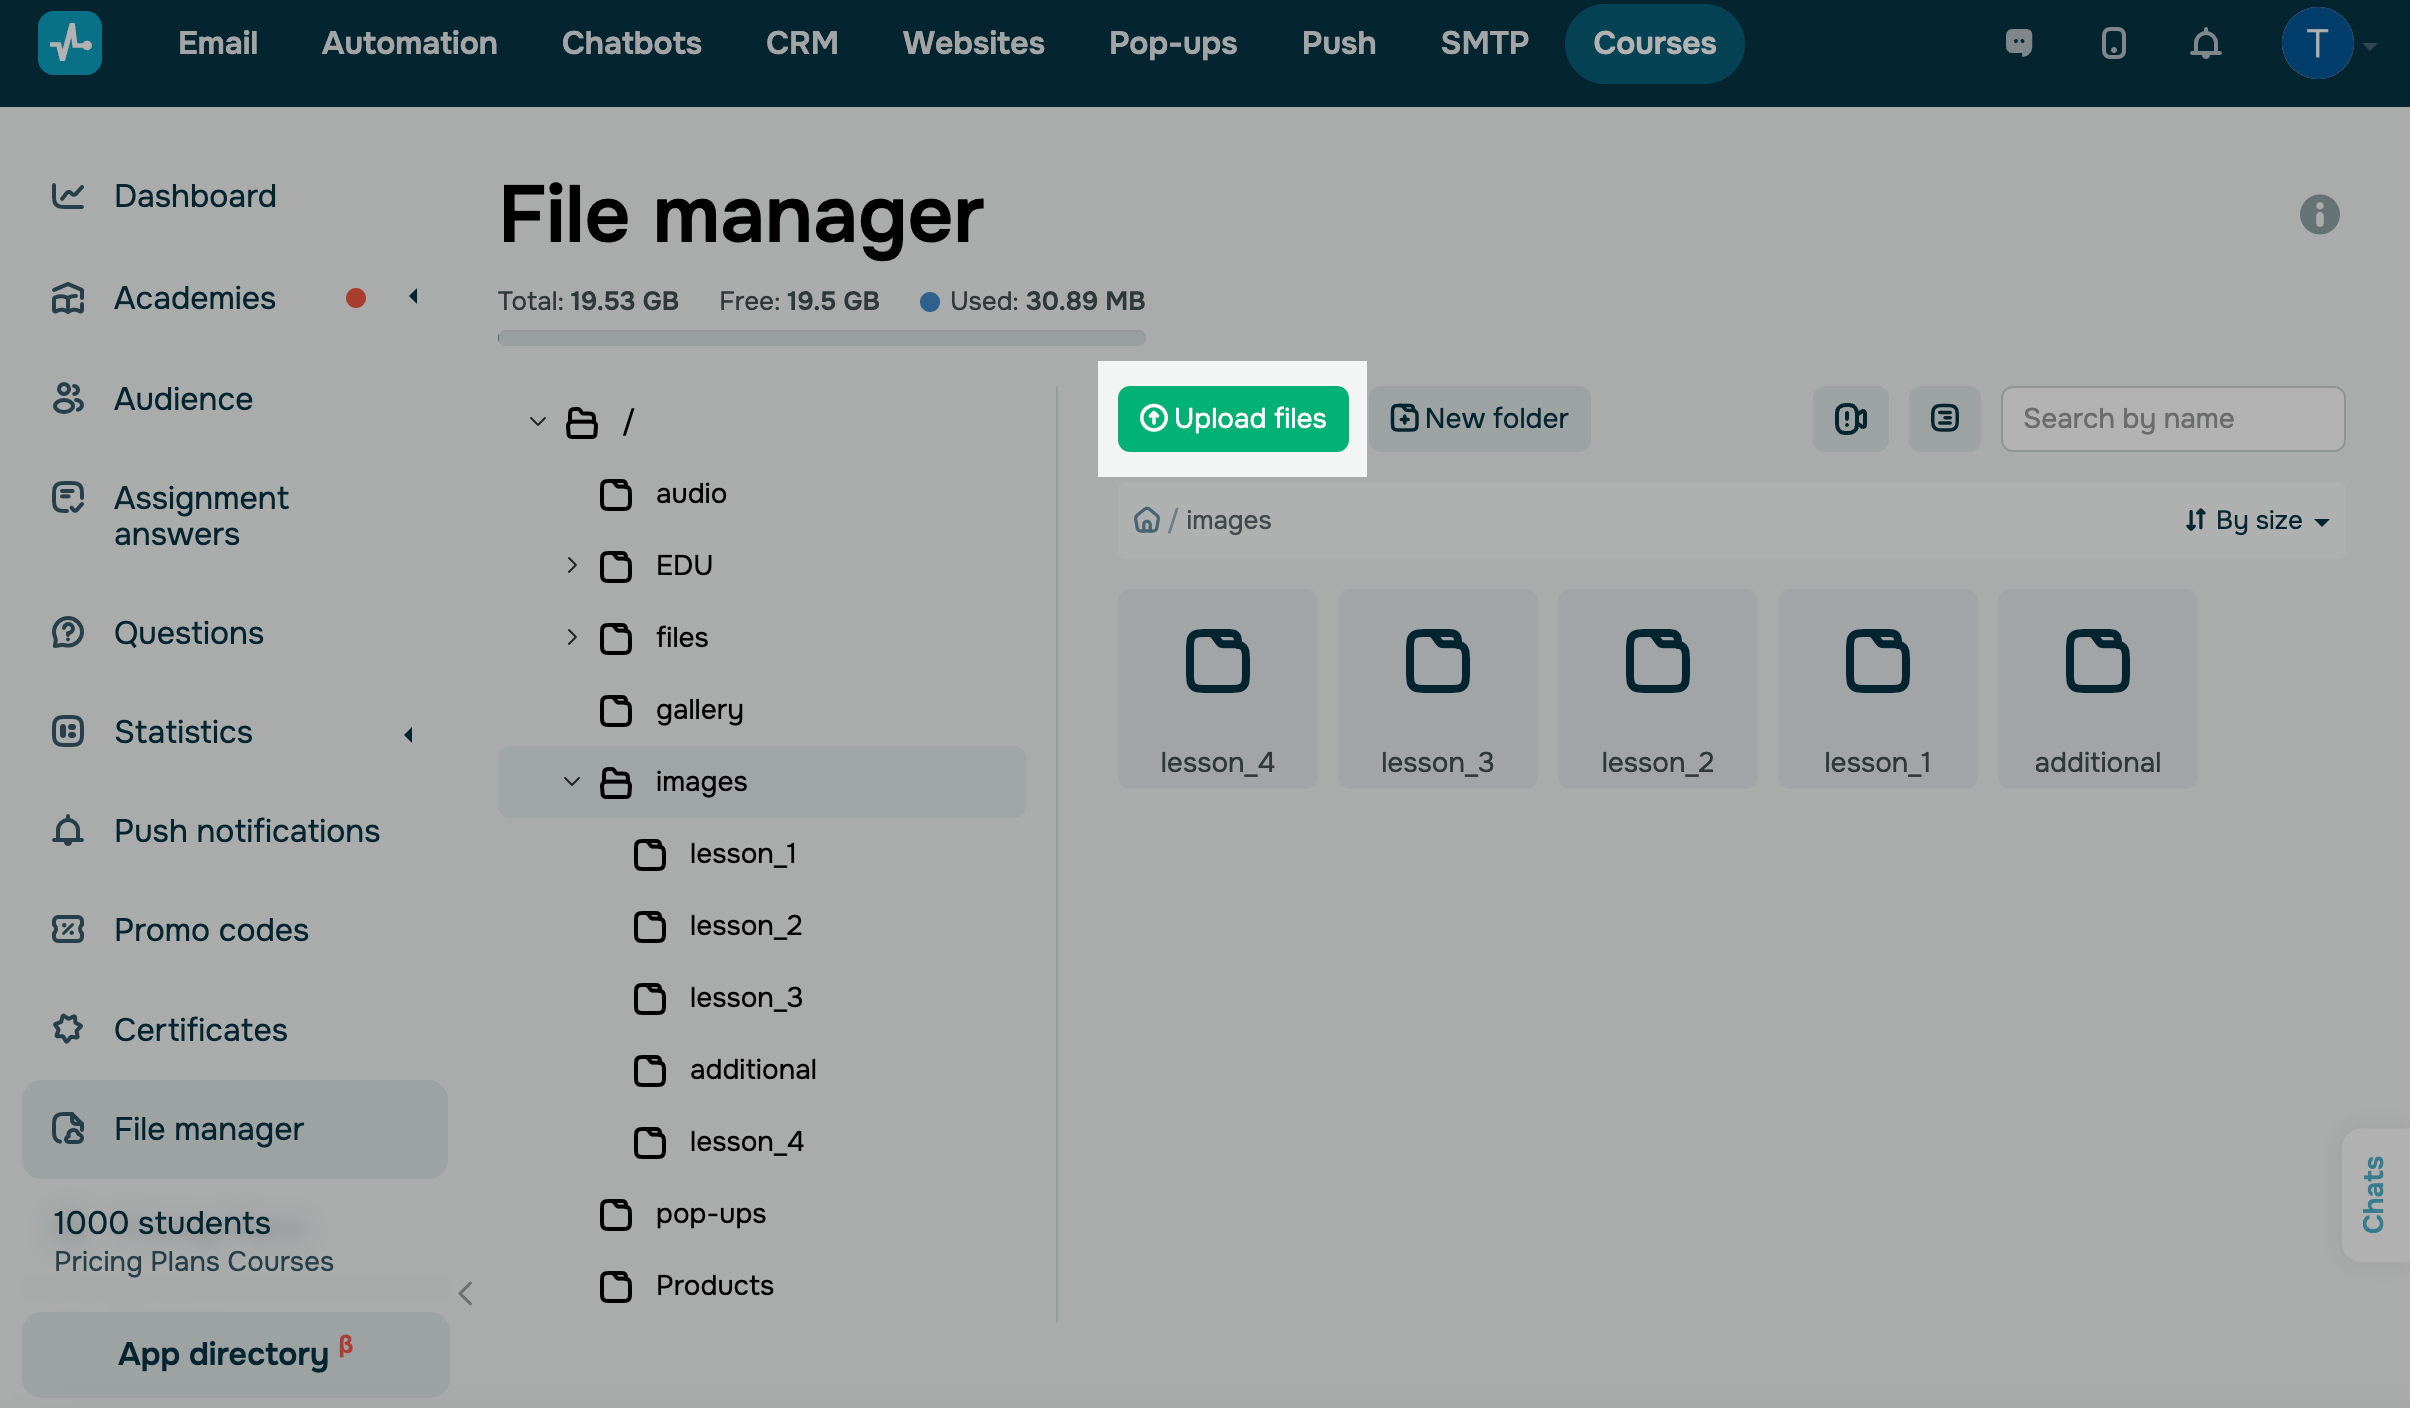Click the mobile device icon in header

click(x=2113, y=43)
